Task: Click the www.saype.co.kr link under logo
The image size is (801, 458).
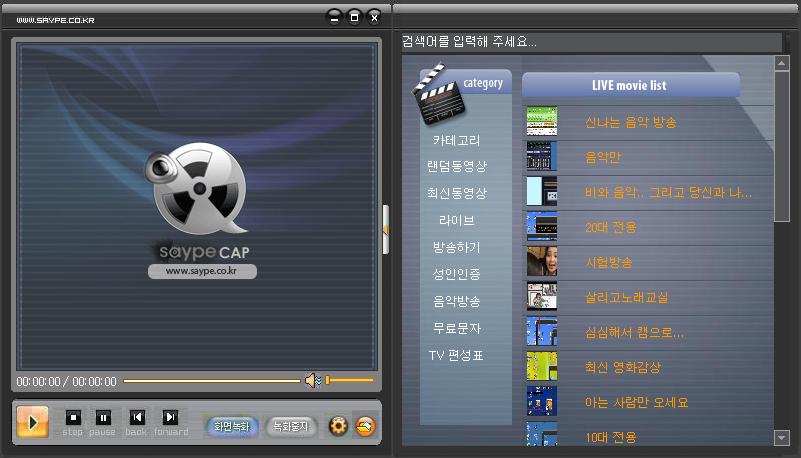Action: tap(202, 271)
